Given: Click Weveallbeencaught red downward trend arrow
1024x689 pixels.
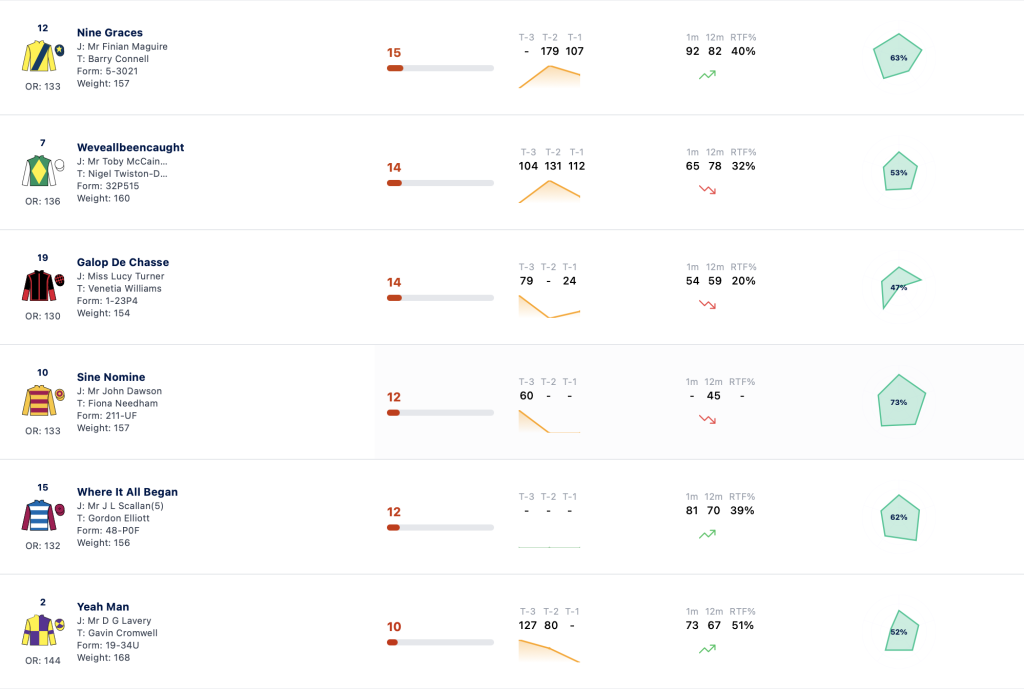Looking at the screenshot, I should (x=707, y=190).
